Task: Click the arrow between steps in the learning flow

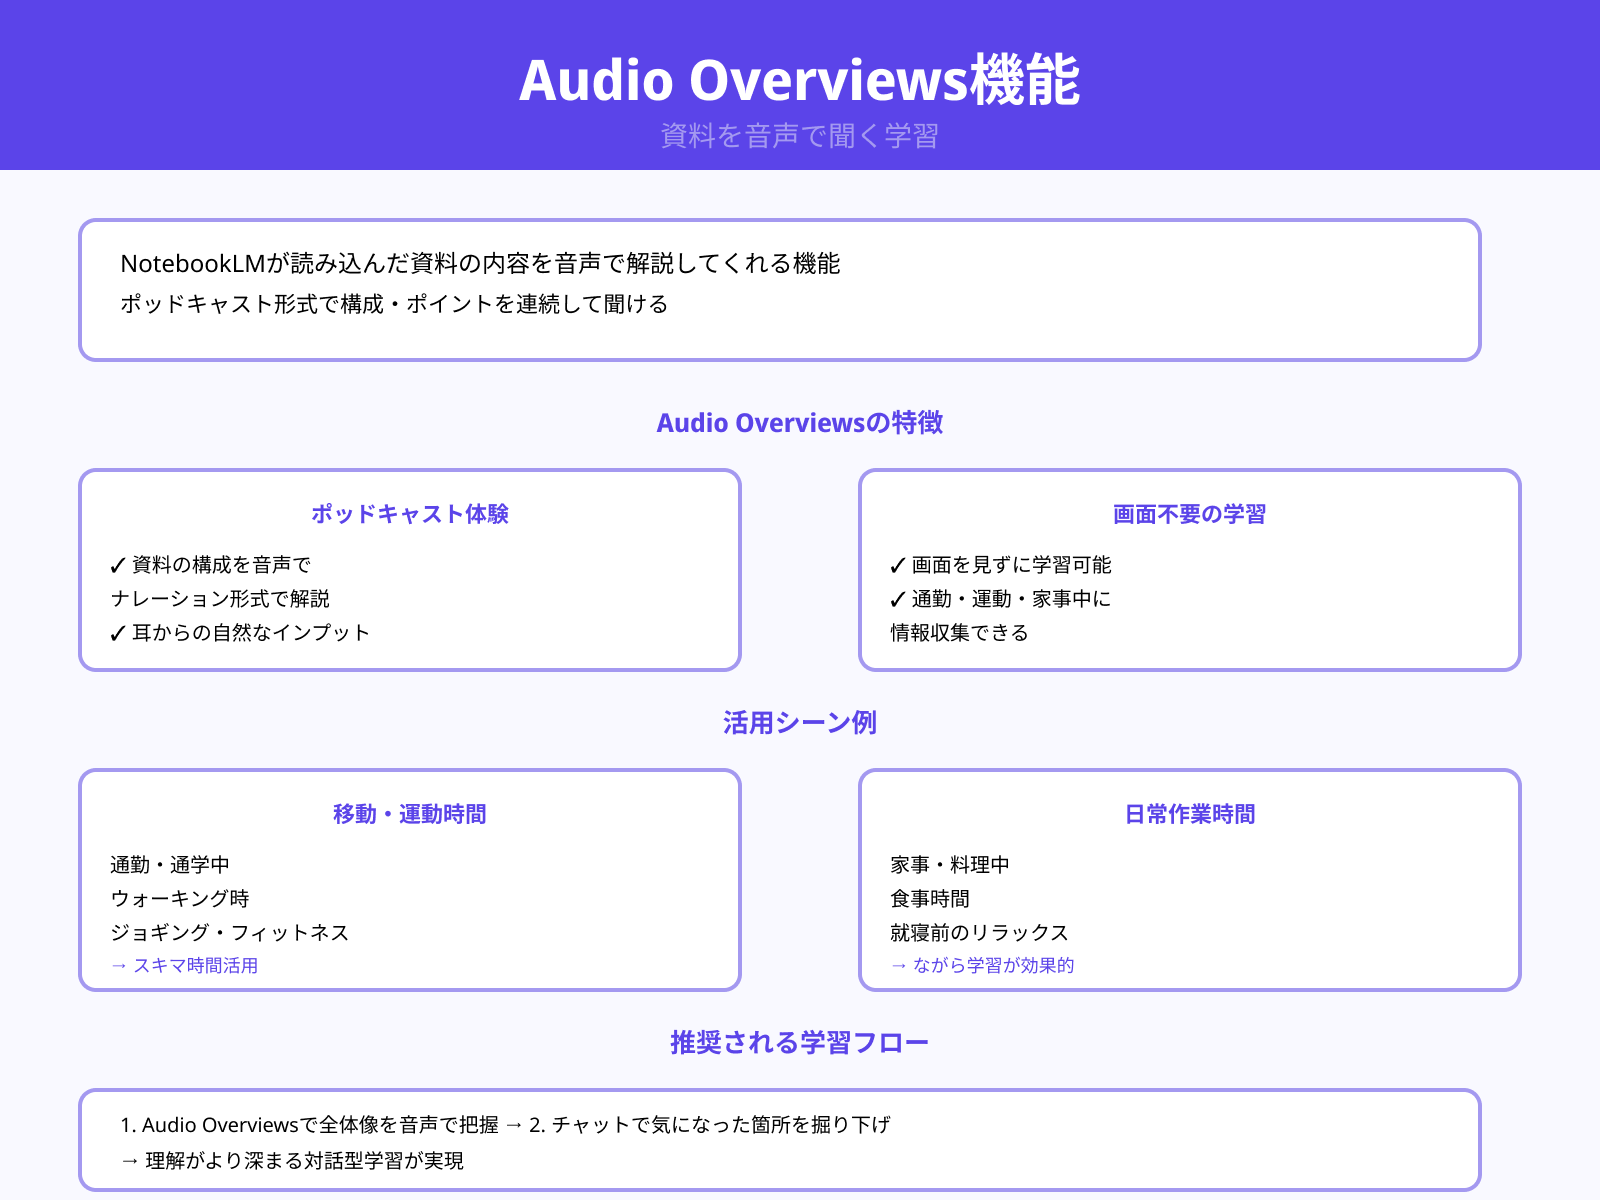Action: point(516,1124)
